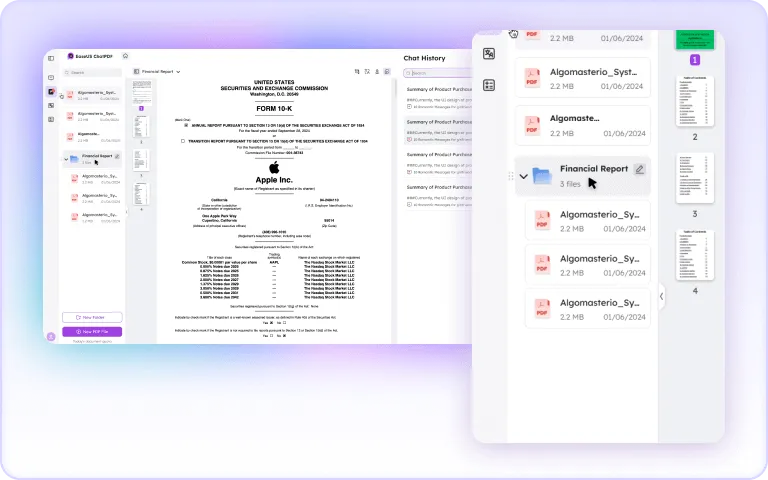
Task: Click the third toolbar icon above the document
Action: pos(377,72)
